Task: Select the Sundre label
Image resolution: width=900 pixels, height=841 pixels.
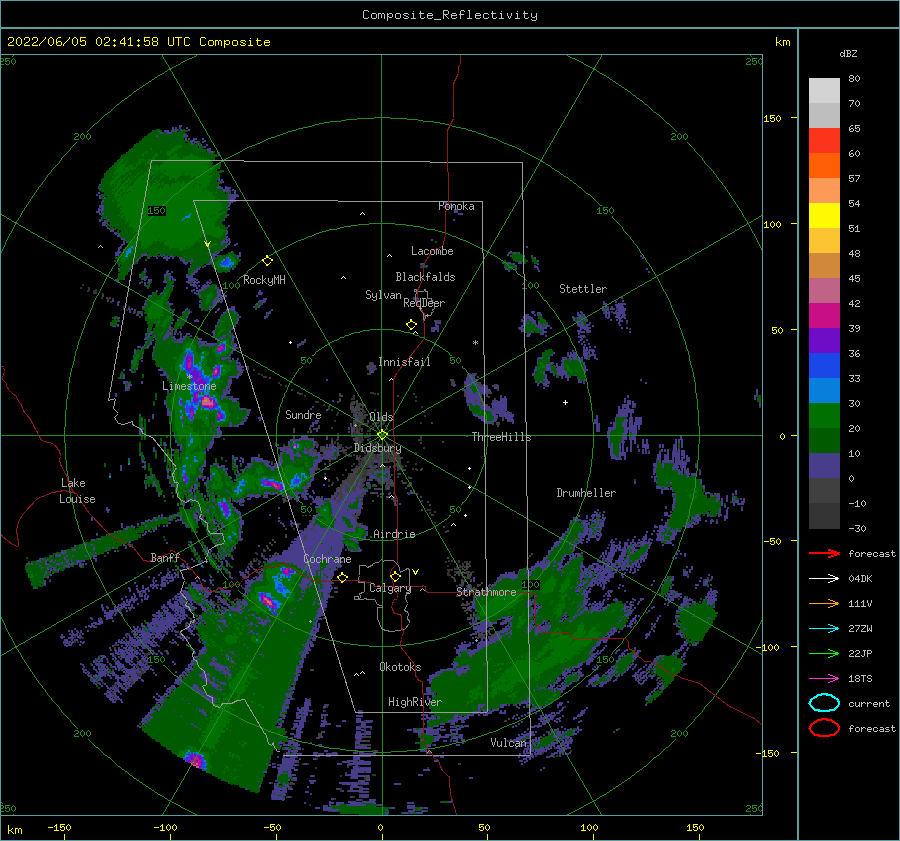Action: (x=303, y=414)
